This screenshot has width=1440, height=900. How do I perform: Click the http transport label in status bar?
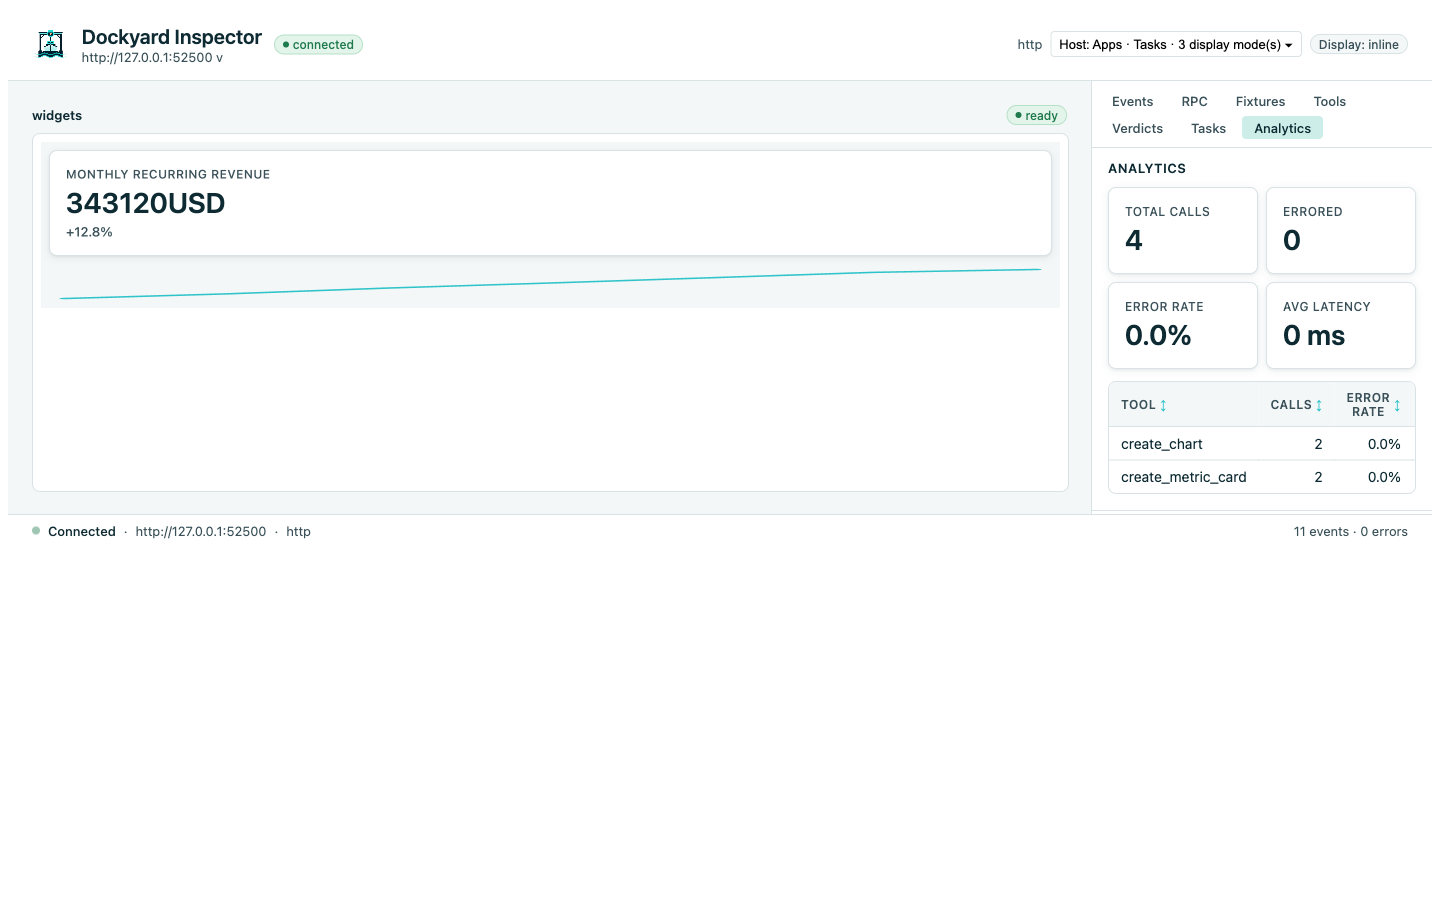point(298,531)
